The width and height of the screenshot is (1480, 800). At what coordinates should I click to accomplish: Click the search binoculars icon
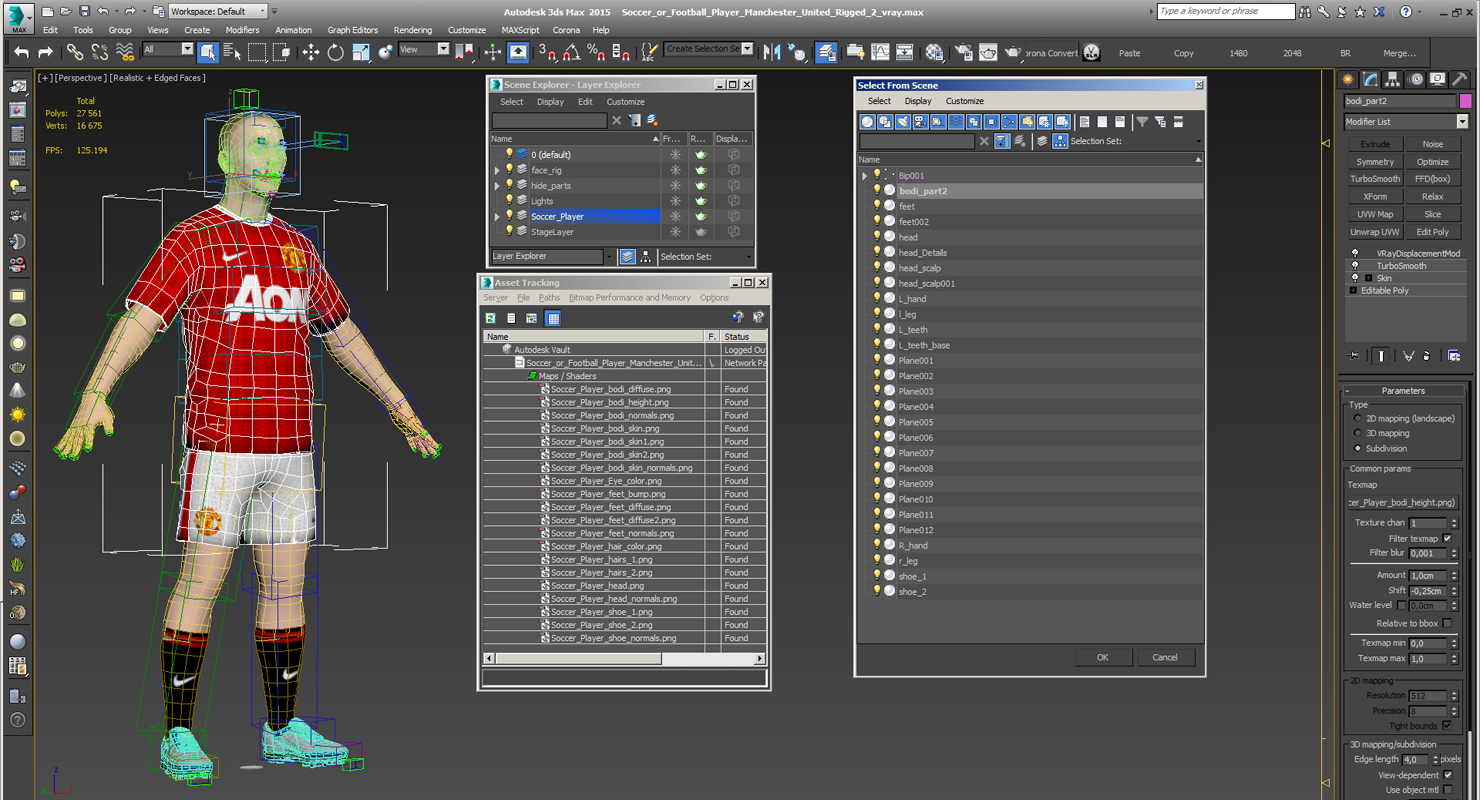coord(1306,11)
